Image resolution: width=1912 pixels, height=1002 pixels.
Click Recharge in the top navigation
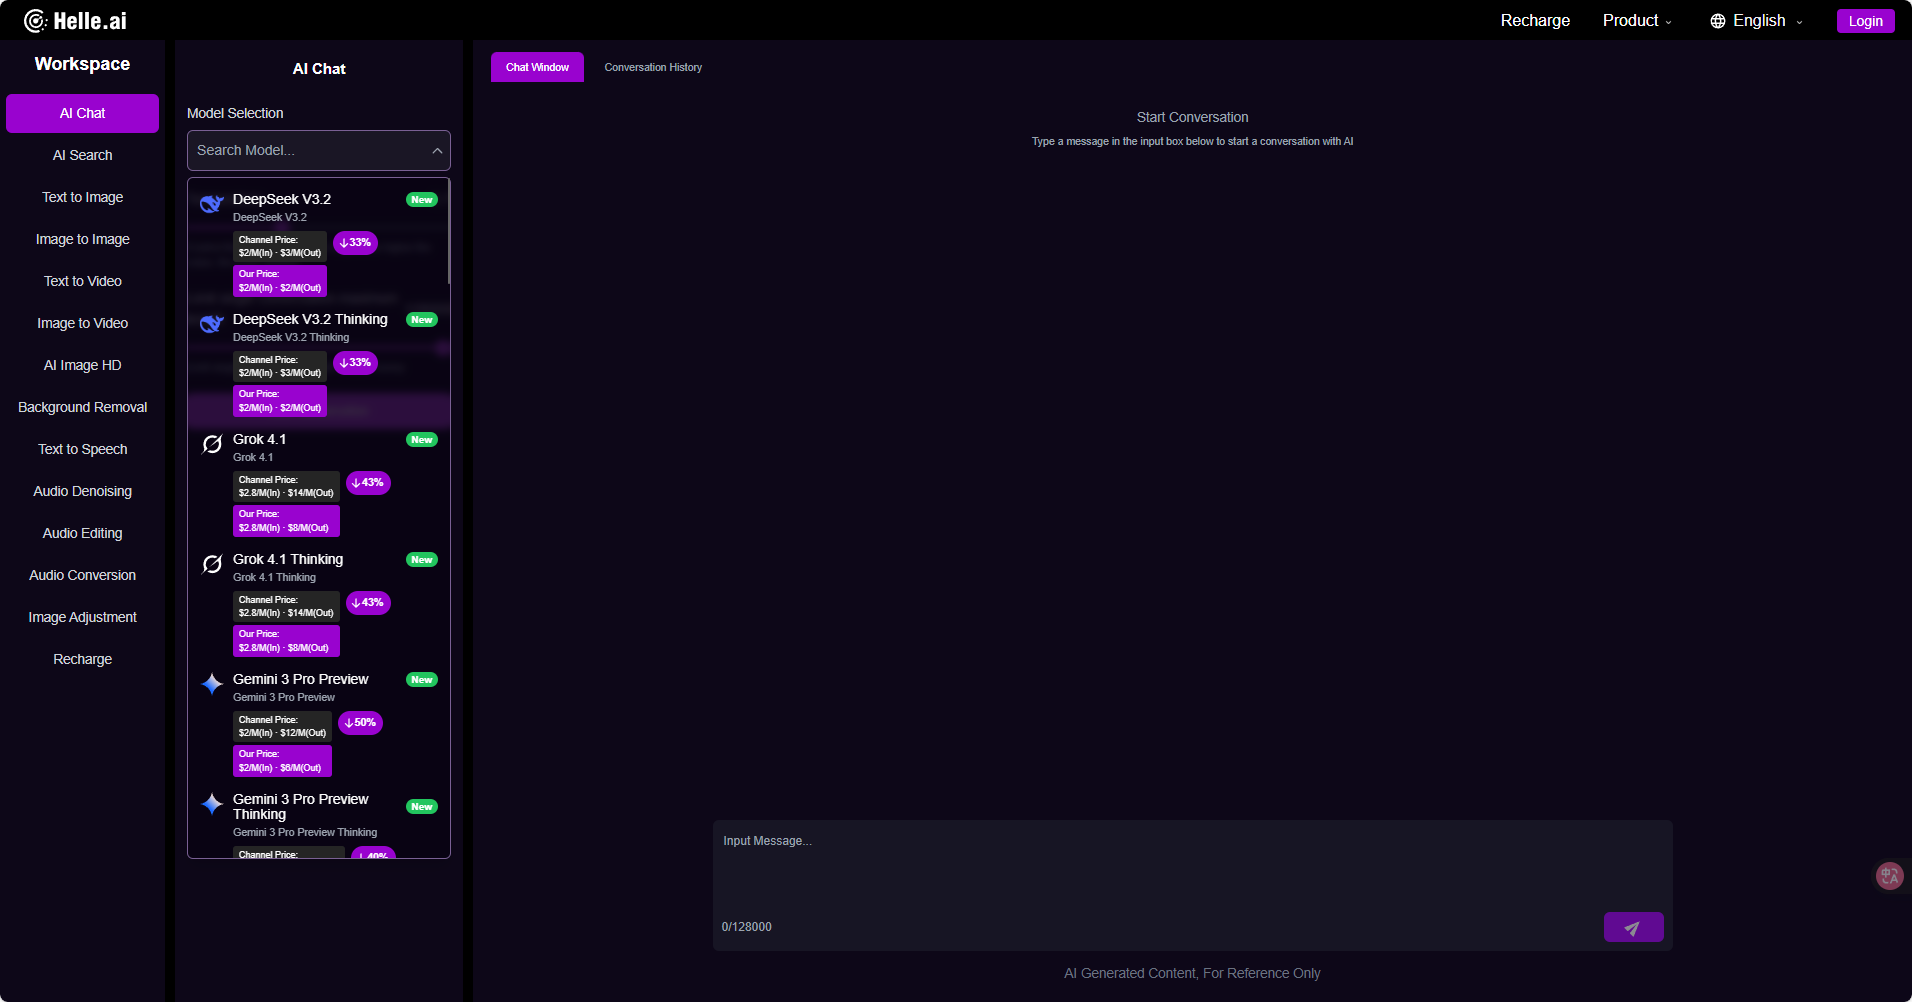click(x=1534, y=20)
